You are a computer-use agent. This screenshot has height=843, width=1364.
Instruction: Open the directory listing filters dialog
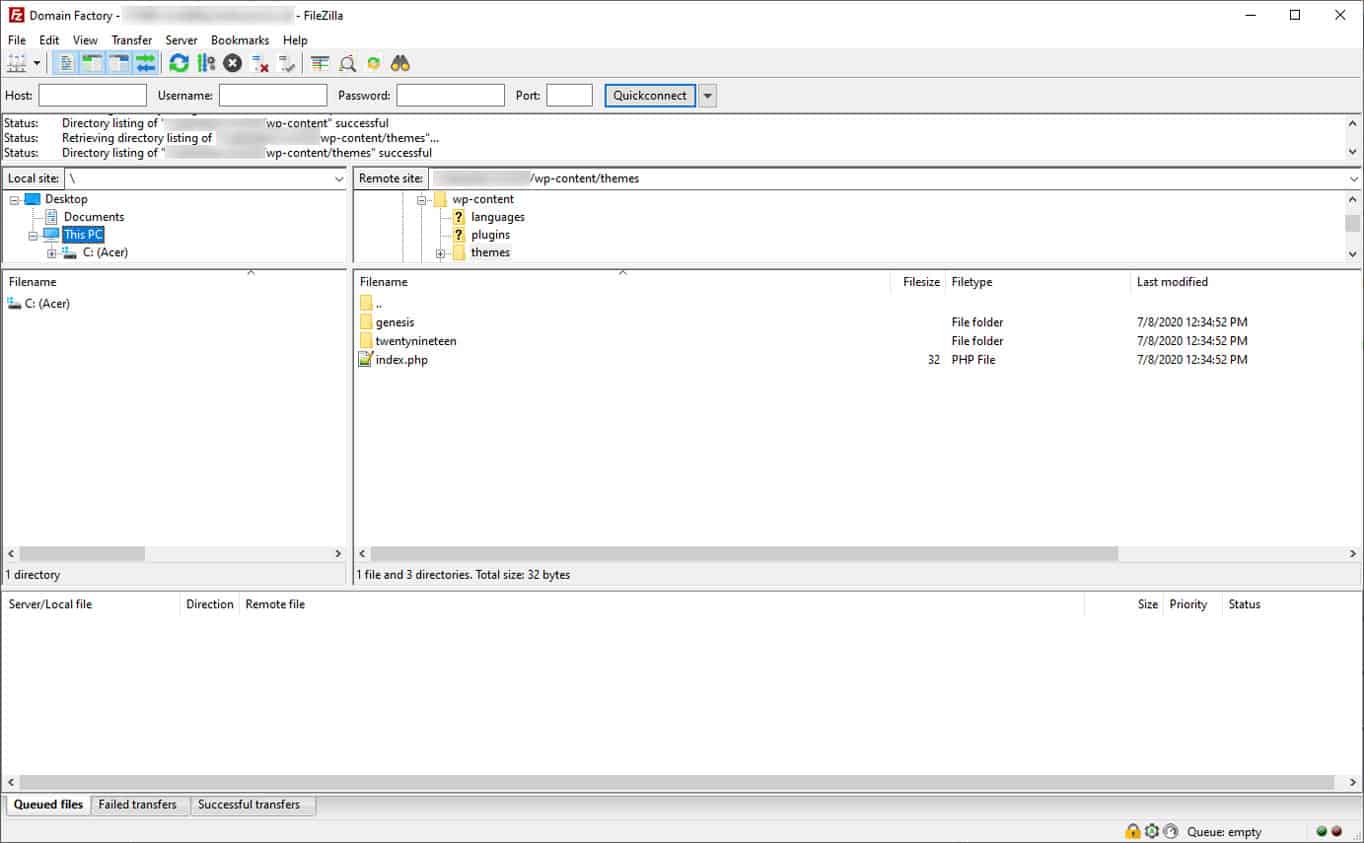[x=320, y=63]
